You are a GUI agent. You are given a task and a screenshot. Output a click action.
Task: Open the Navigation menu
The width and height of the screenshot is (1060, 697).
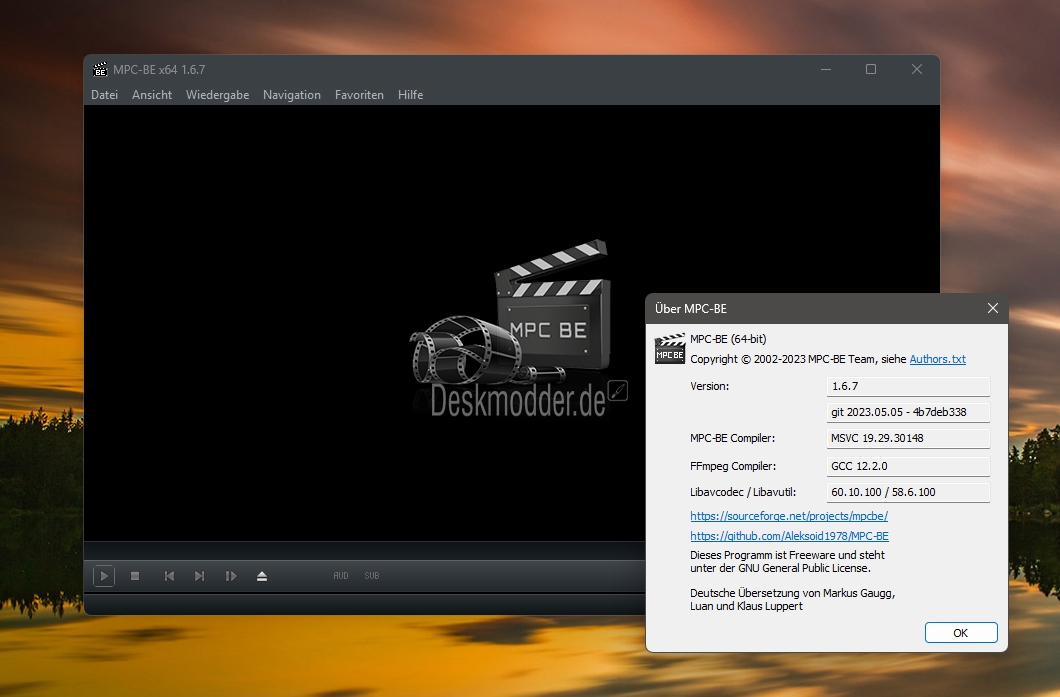pos(292,95)
